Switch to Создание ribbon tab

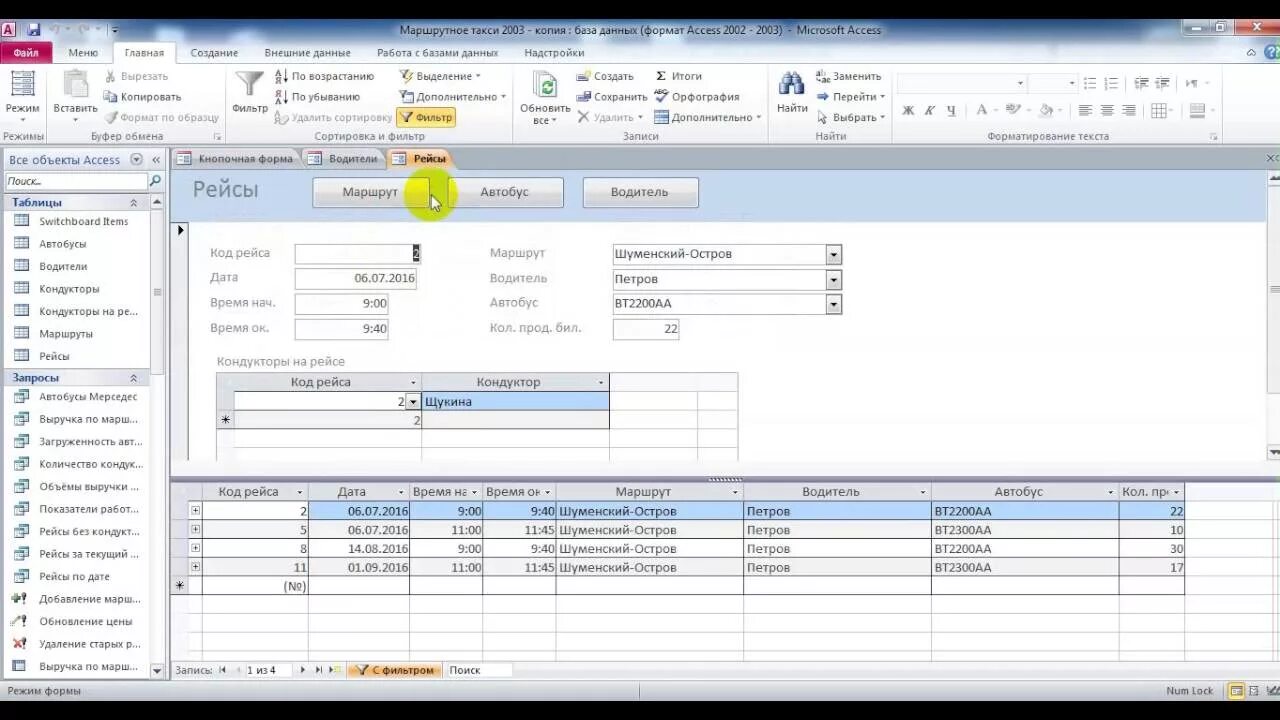tap(214, 53)
